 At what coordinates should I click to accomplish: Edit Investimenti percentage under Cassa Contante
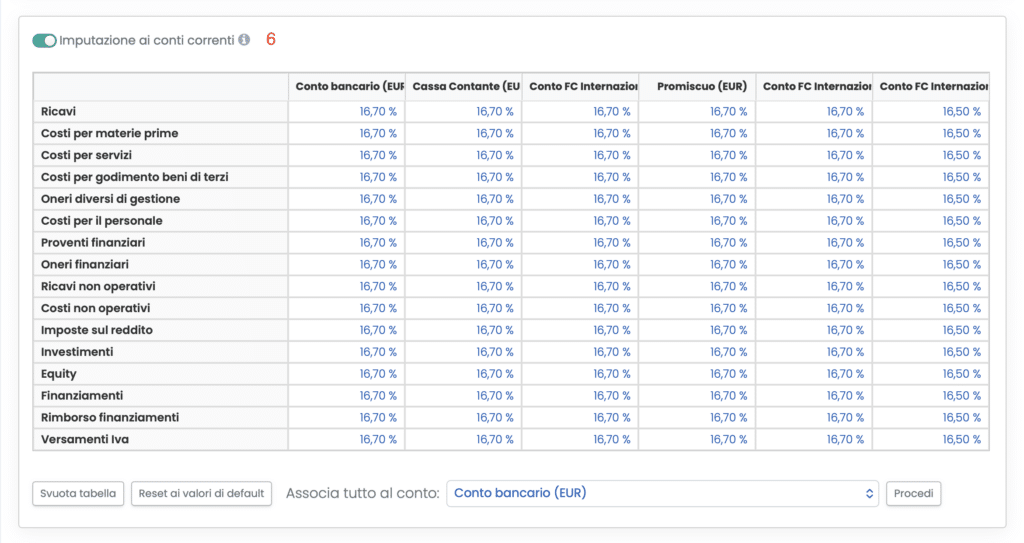pyautogui.click(x=495, y=352)
